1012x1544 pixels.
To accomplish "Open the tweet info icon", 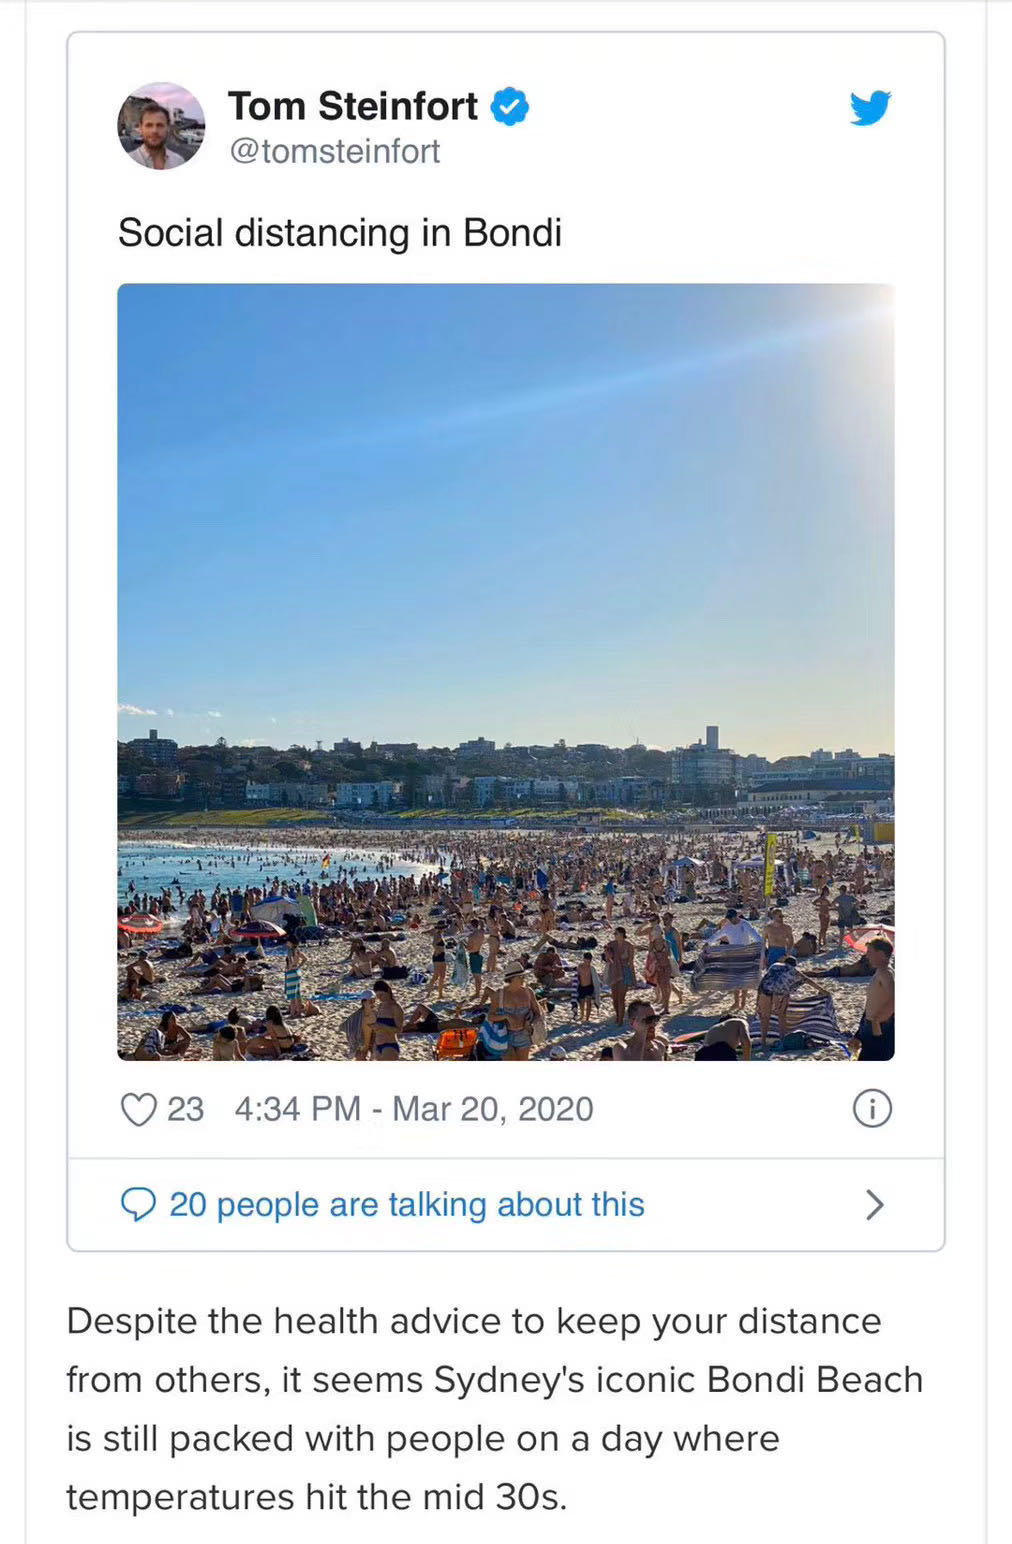I will 872,1109.
